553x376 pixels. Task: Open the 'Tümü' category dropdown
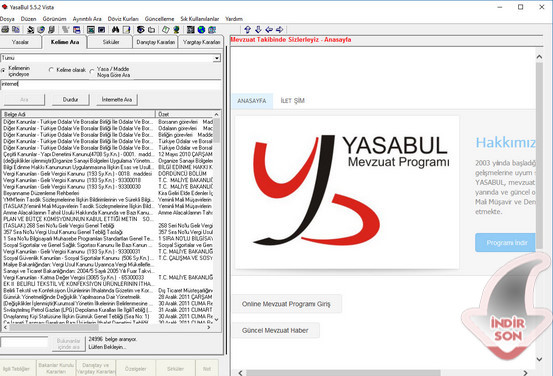(217, 58)
